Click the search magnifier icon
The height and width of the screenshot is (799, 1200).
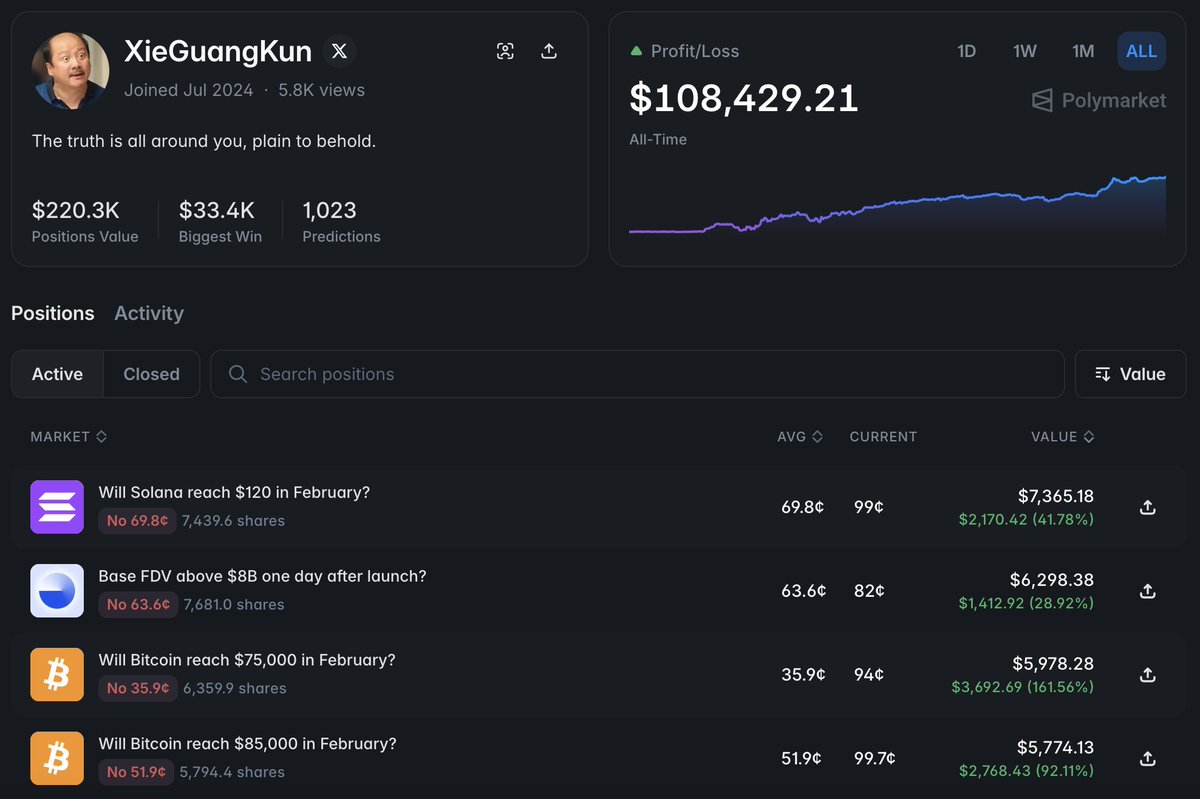238,374
